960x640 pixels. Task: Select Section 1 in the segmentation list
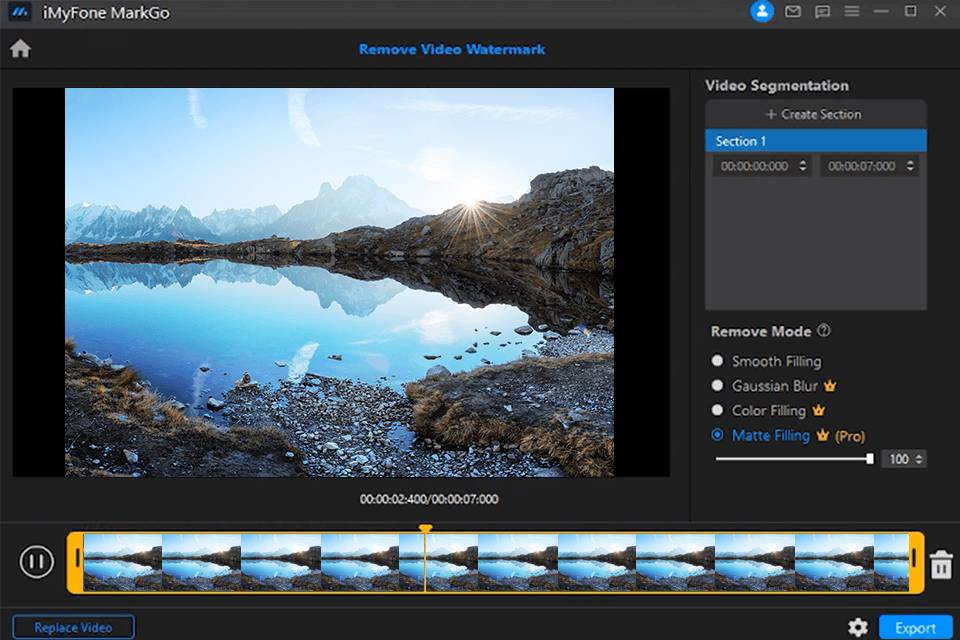point(815,141)
